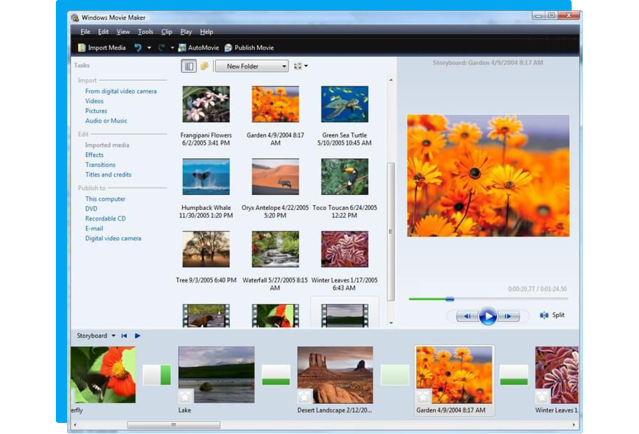
Task: Publish to DVD
Action: (x=91, y=209)
